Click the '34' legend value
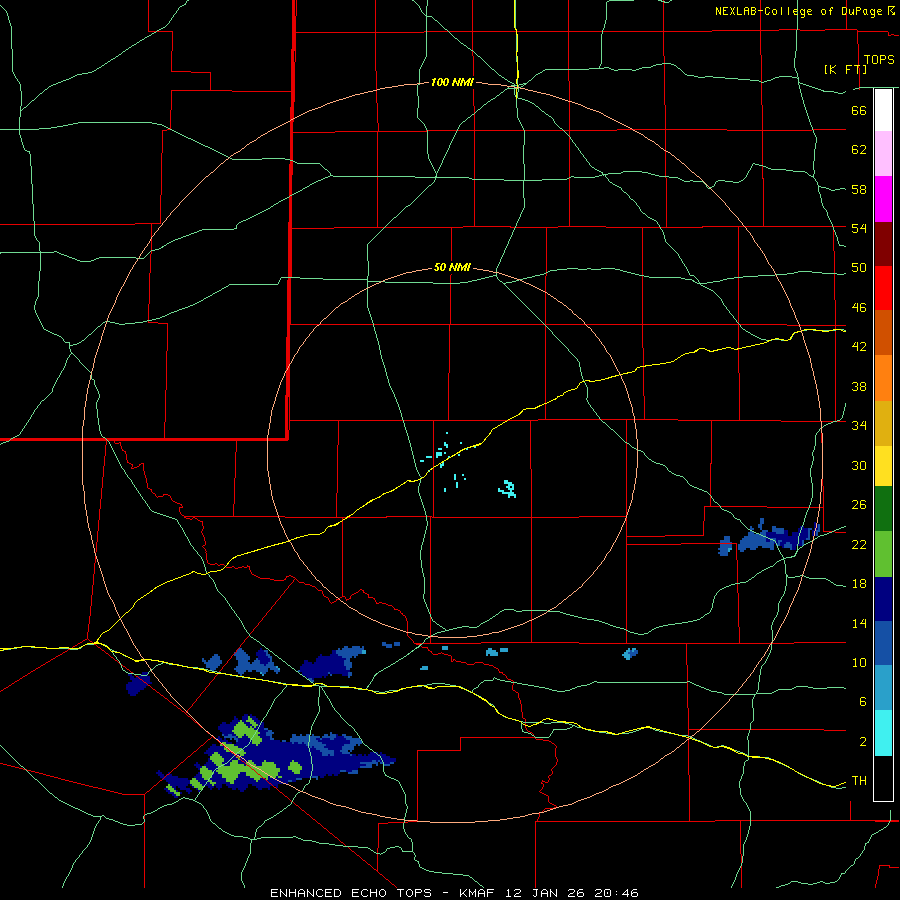Screen dimensions: 900x900 859,426
